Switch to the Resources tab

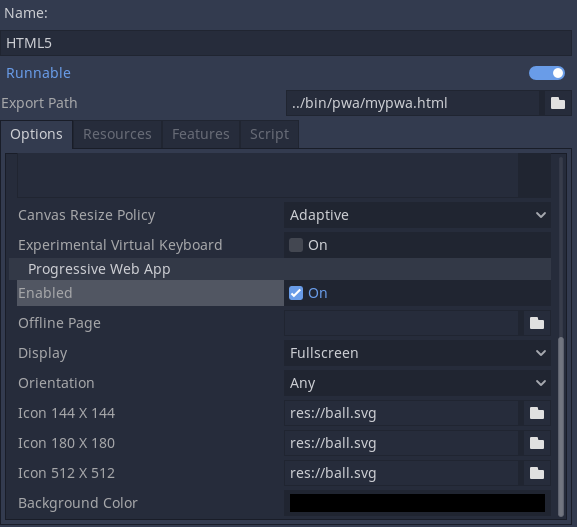point(117,134)
